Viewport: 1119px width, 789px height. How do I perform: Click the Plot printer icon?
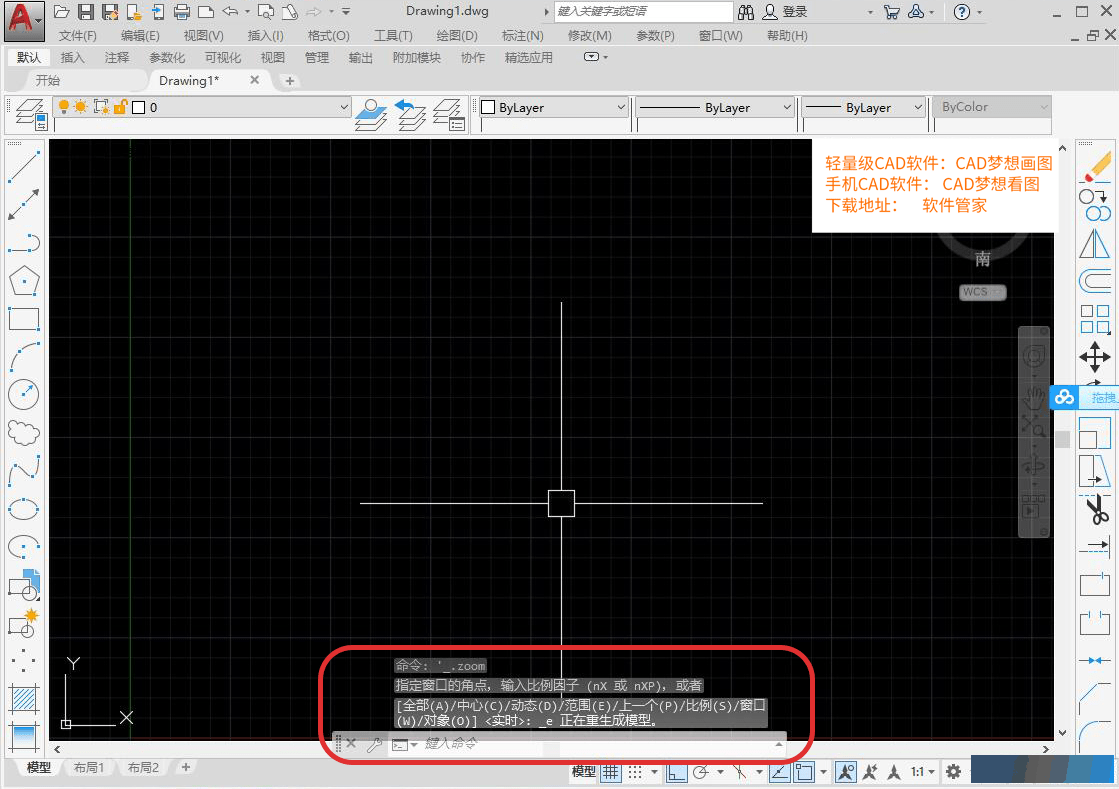point(182,11)
